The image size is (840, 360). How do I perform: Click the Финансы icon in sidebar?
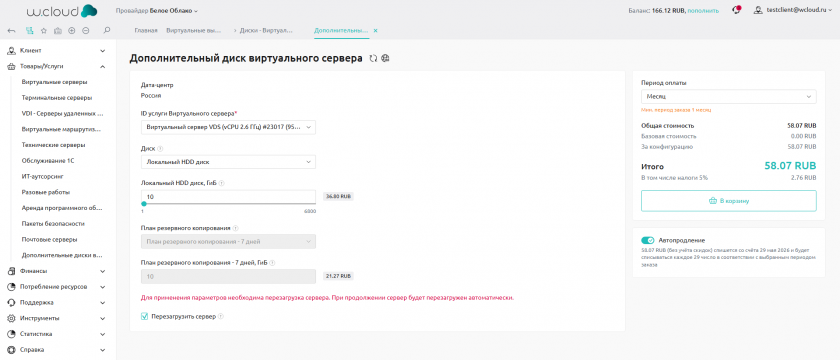(11, 271)
